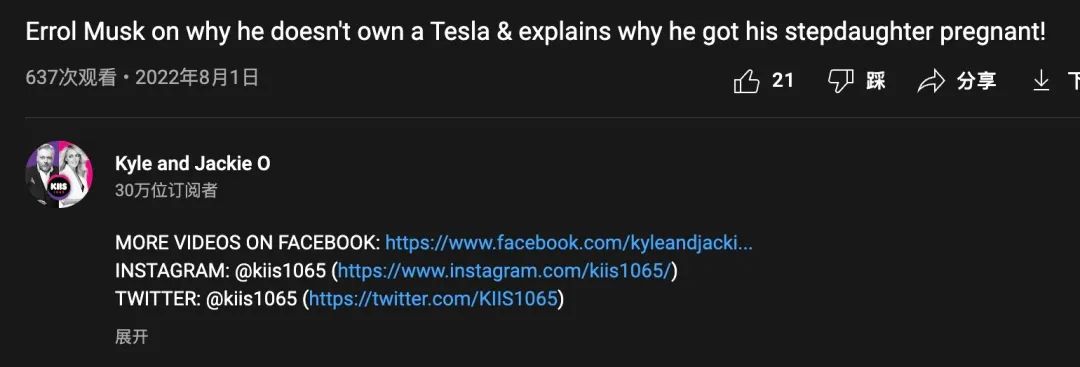Expand the description with 展开

(132, 337)
